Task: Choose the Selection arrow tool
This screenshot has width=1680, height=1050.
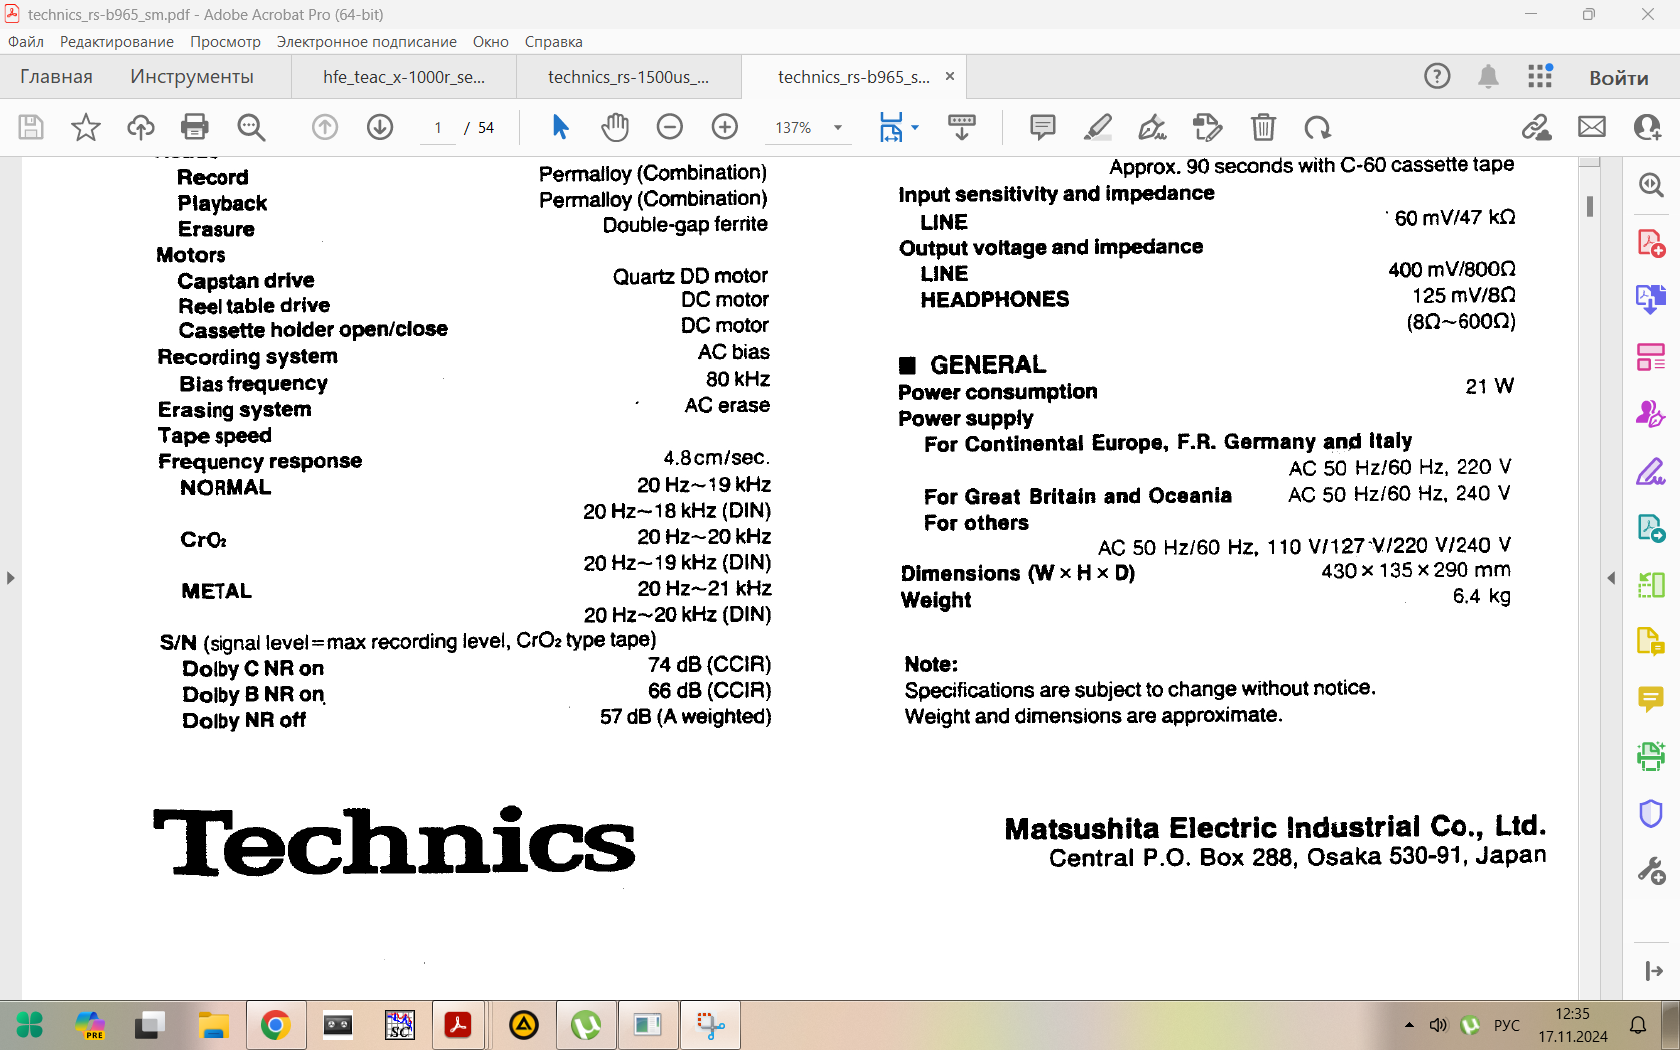Action: [x=560, y=127]
